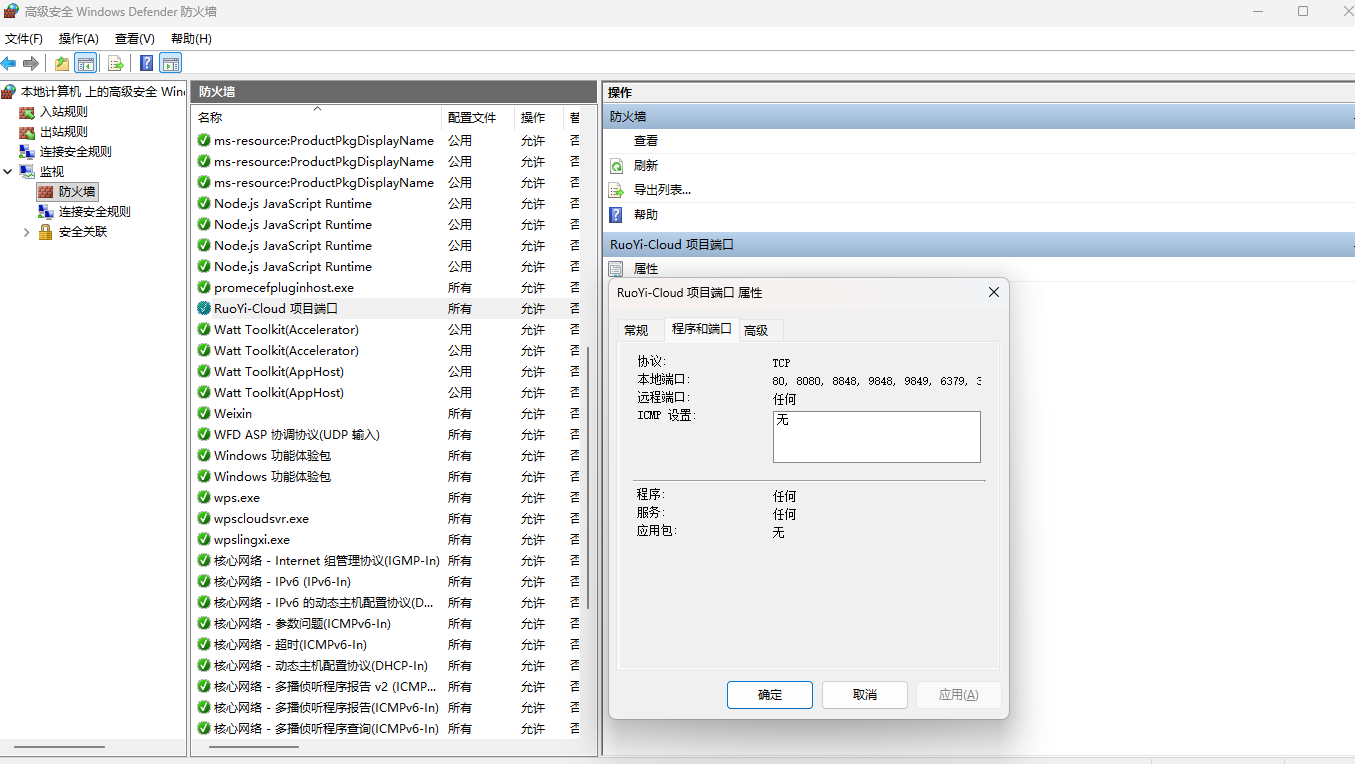Click 导出列表... in the actions pane

[x=662, y=190]
